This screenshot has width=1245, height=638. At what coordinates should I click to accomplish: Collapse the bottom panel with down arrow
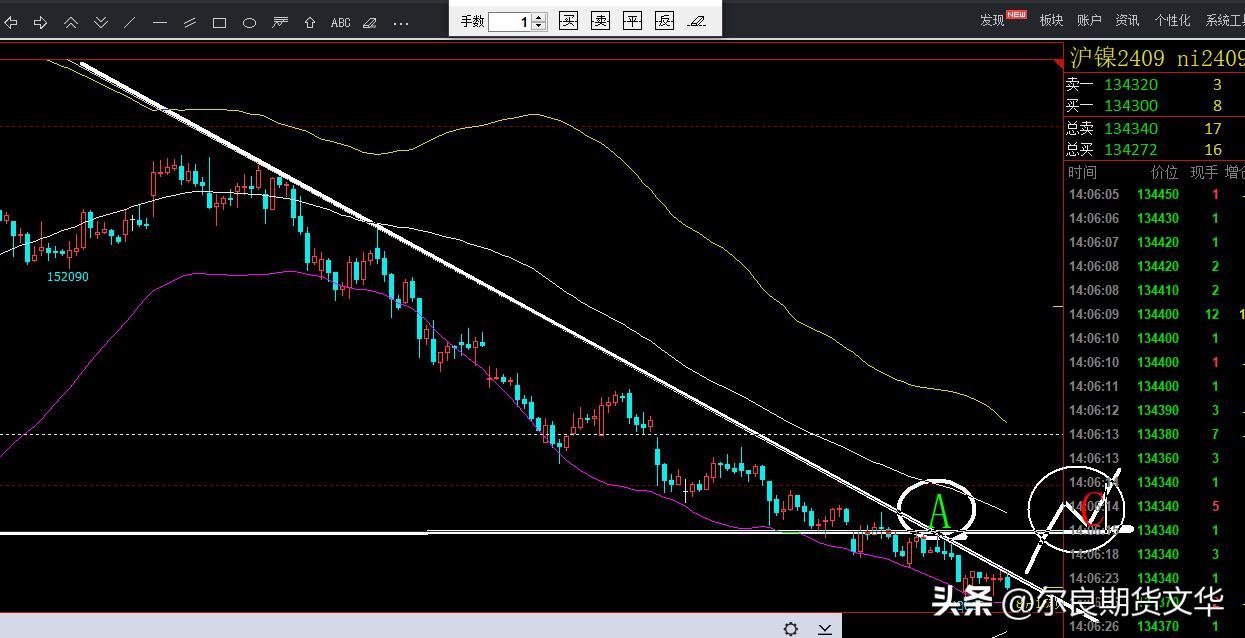[825, 628]
